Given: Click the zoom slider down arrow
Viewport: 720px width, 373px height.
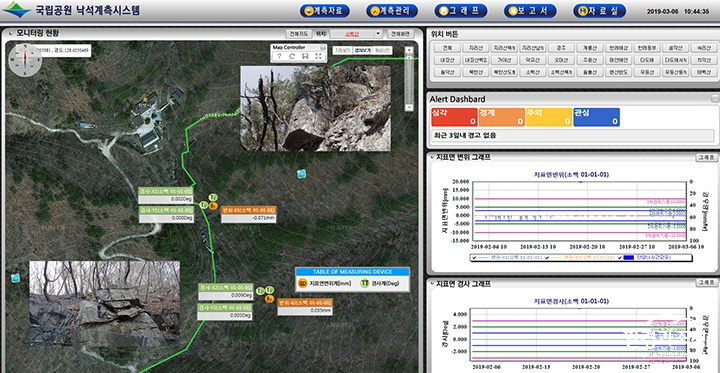Looking at the screenshot, I should pos(409,107).
